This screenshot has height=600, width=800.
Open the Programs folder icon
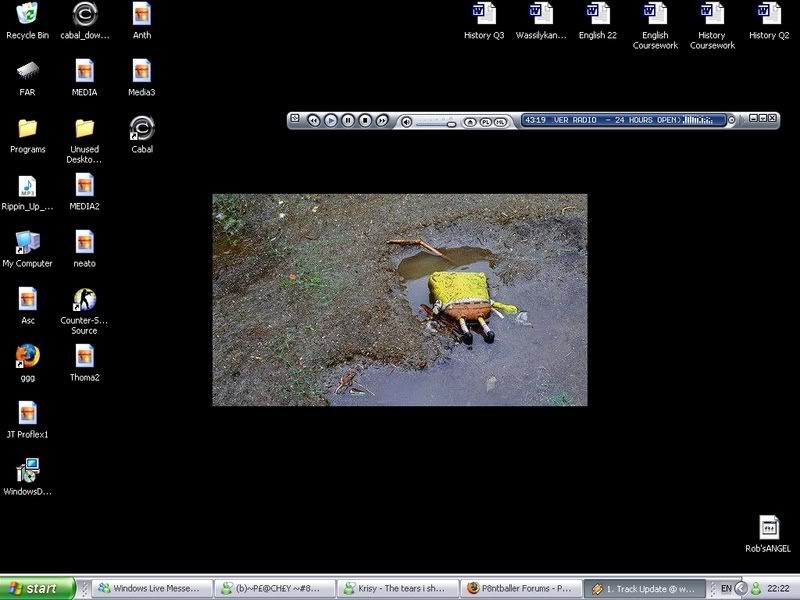click(x=28, y=135)
